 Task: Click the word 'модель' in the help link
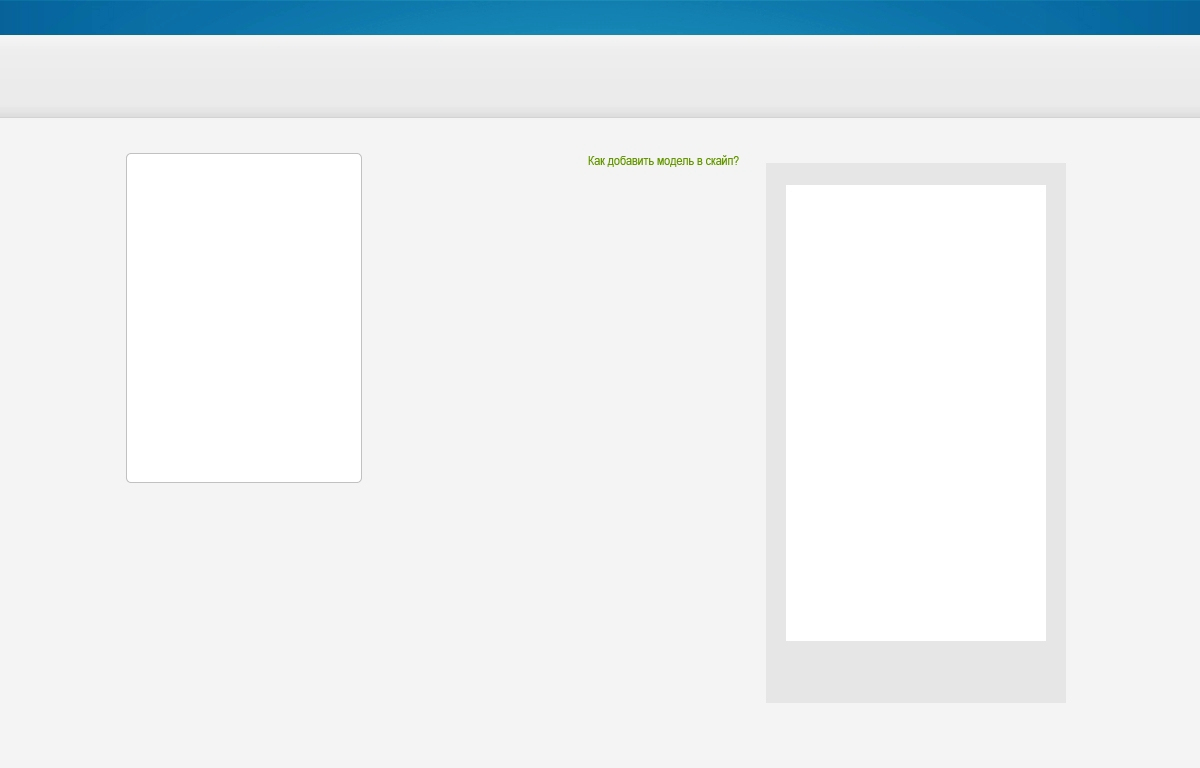(x=675, y=161)
